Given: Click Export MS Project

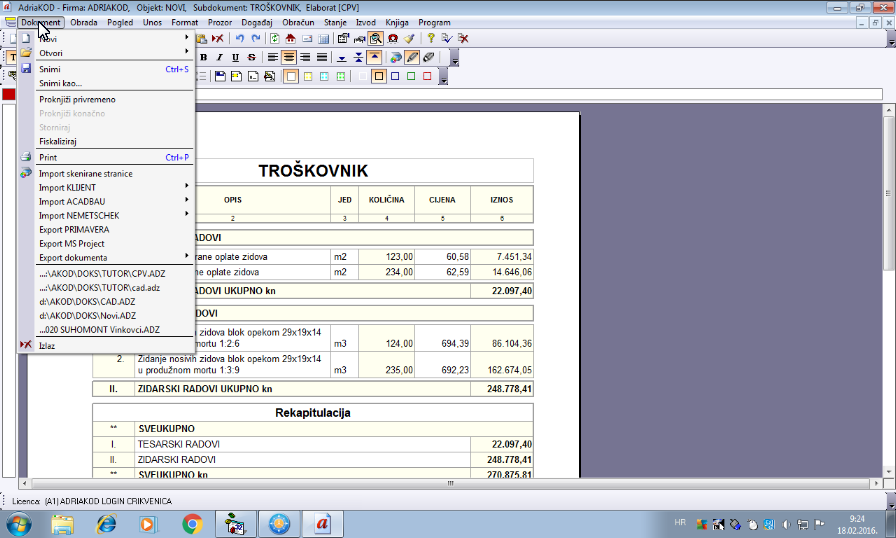Looking at the screenshot, I should coord(107,243).
